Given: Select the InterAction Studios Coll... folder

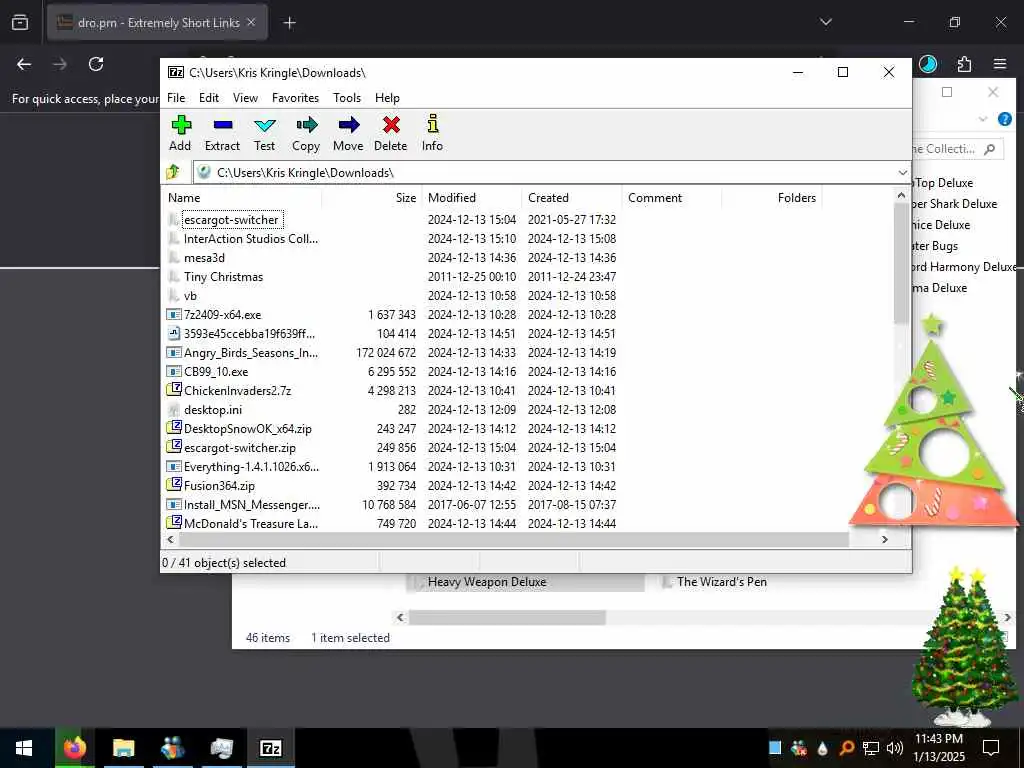Looking at the screenshot, I should pos(251,239).
